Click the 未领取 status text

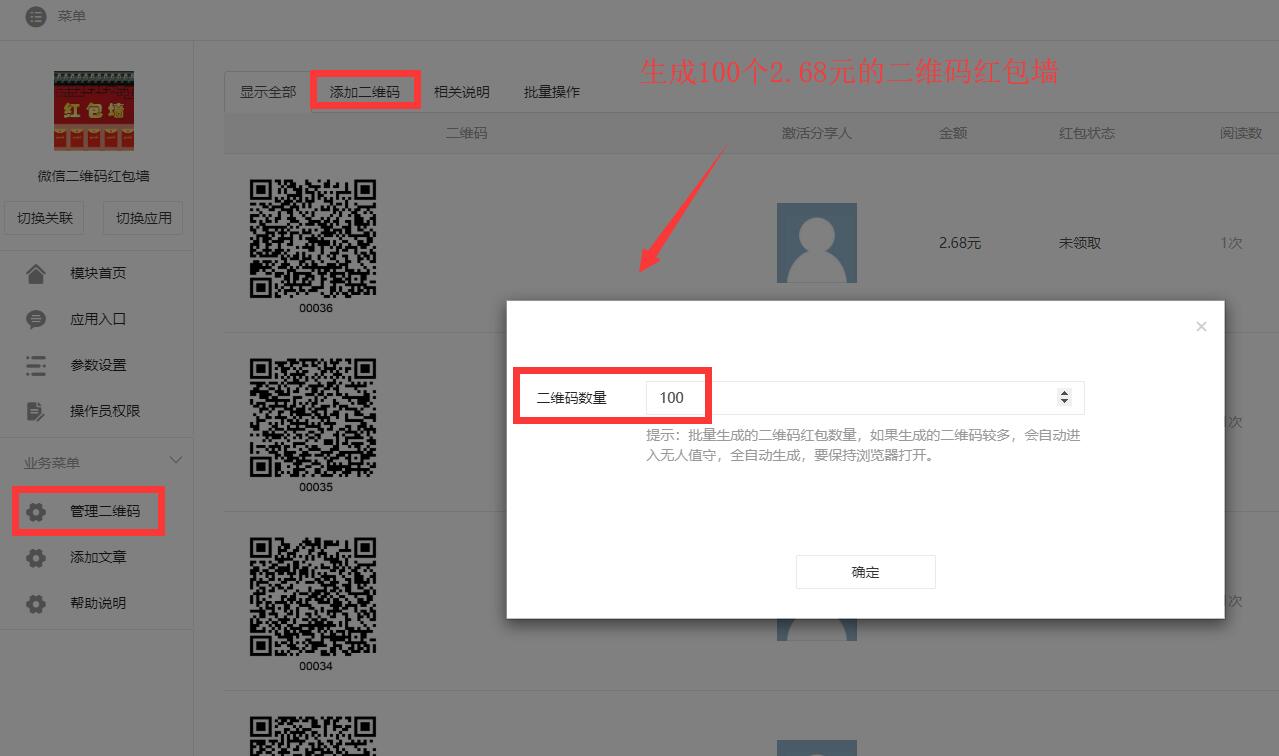point(1080,243)
